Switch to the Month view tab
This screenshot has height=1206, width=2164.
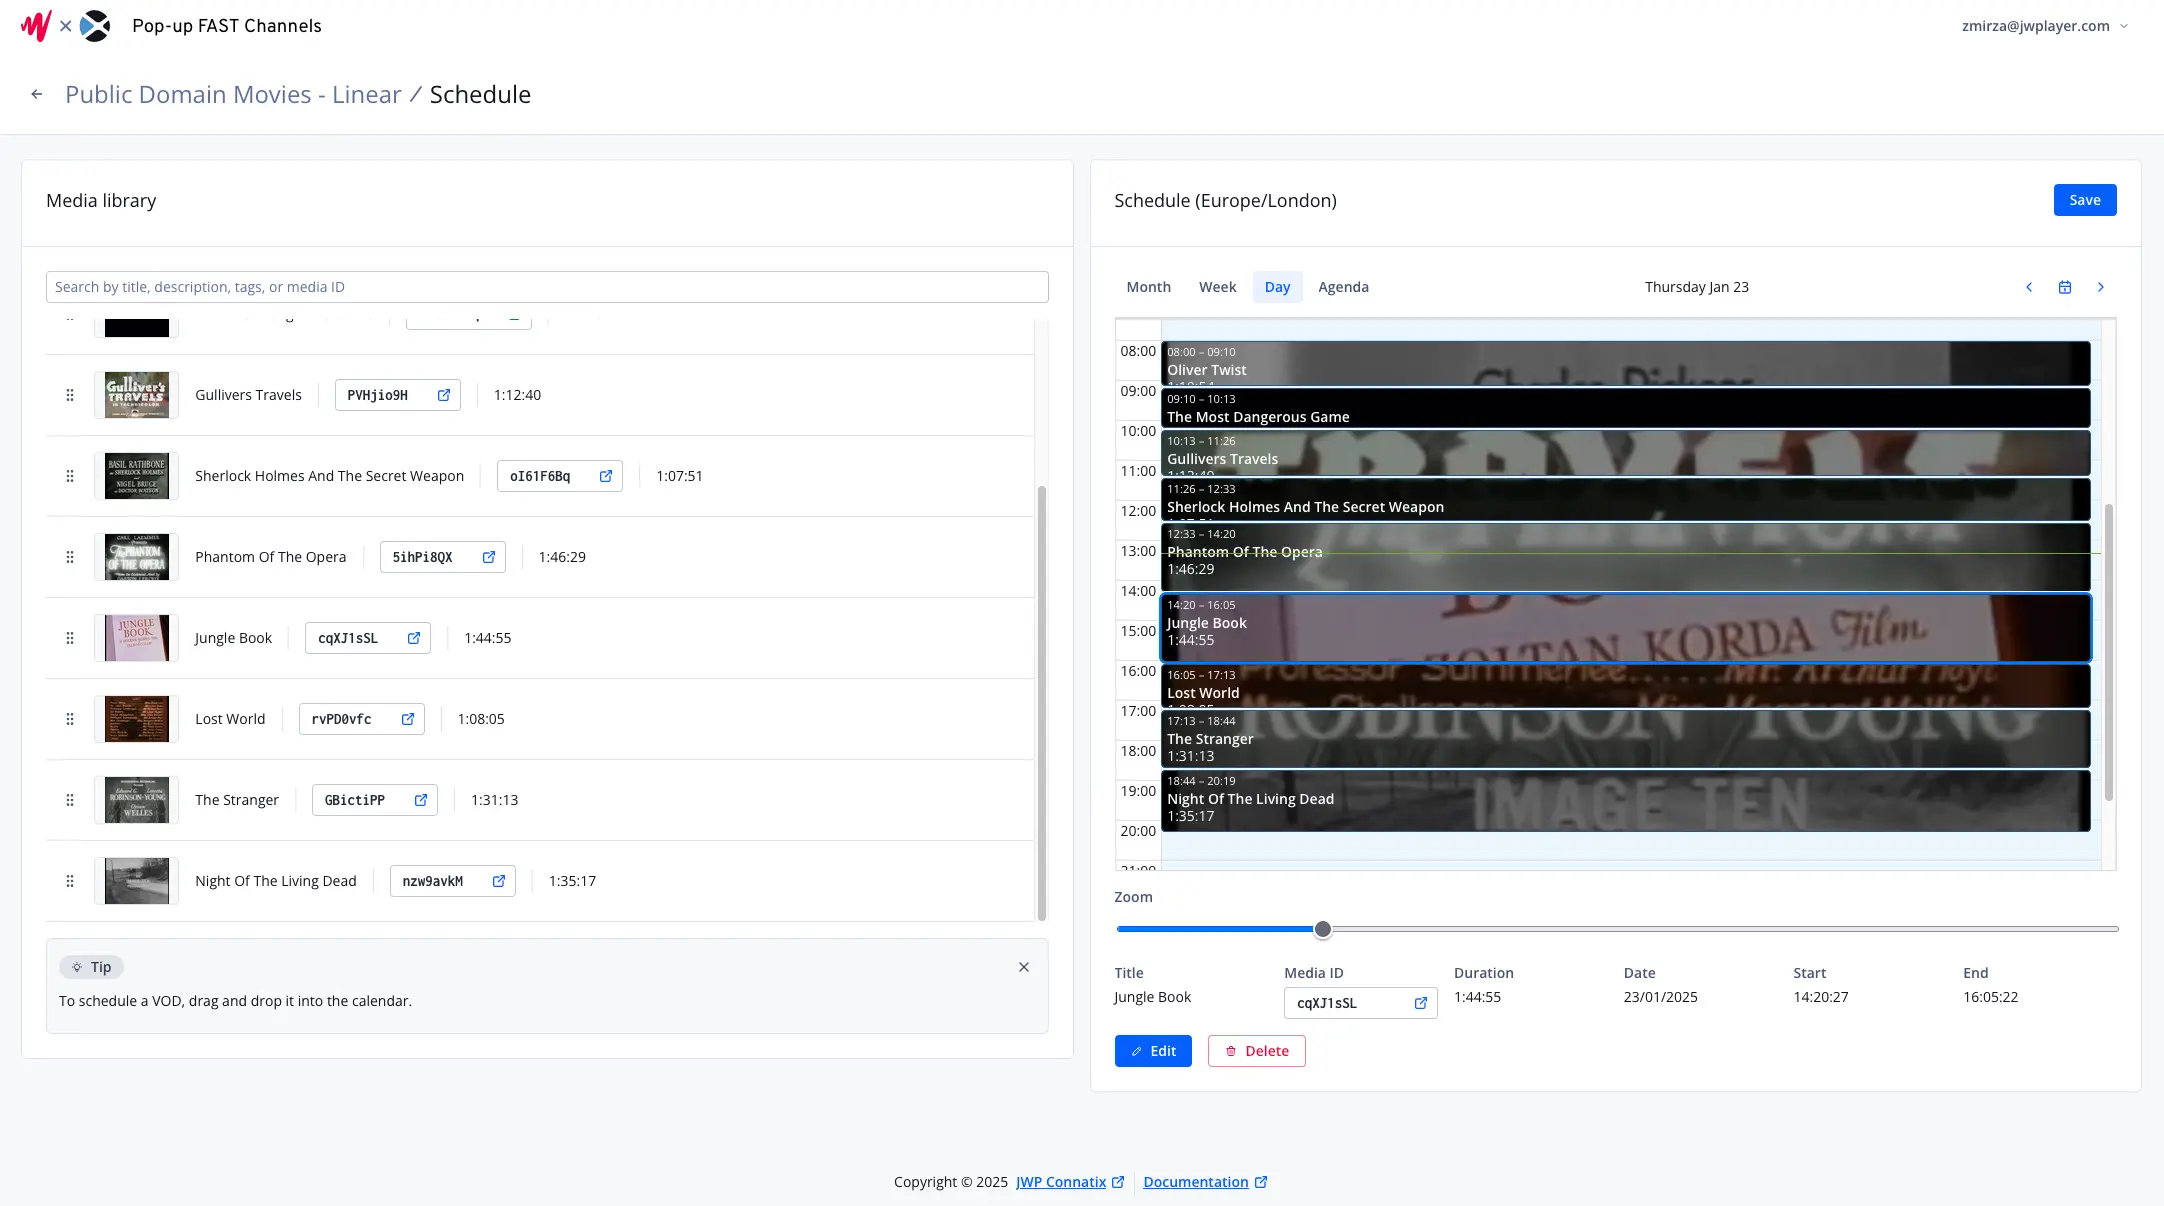tap(1147, 287)
